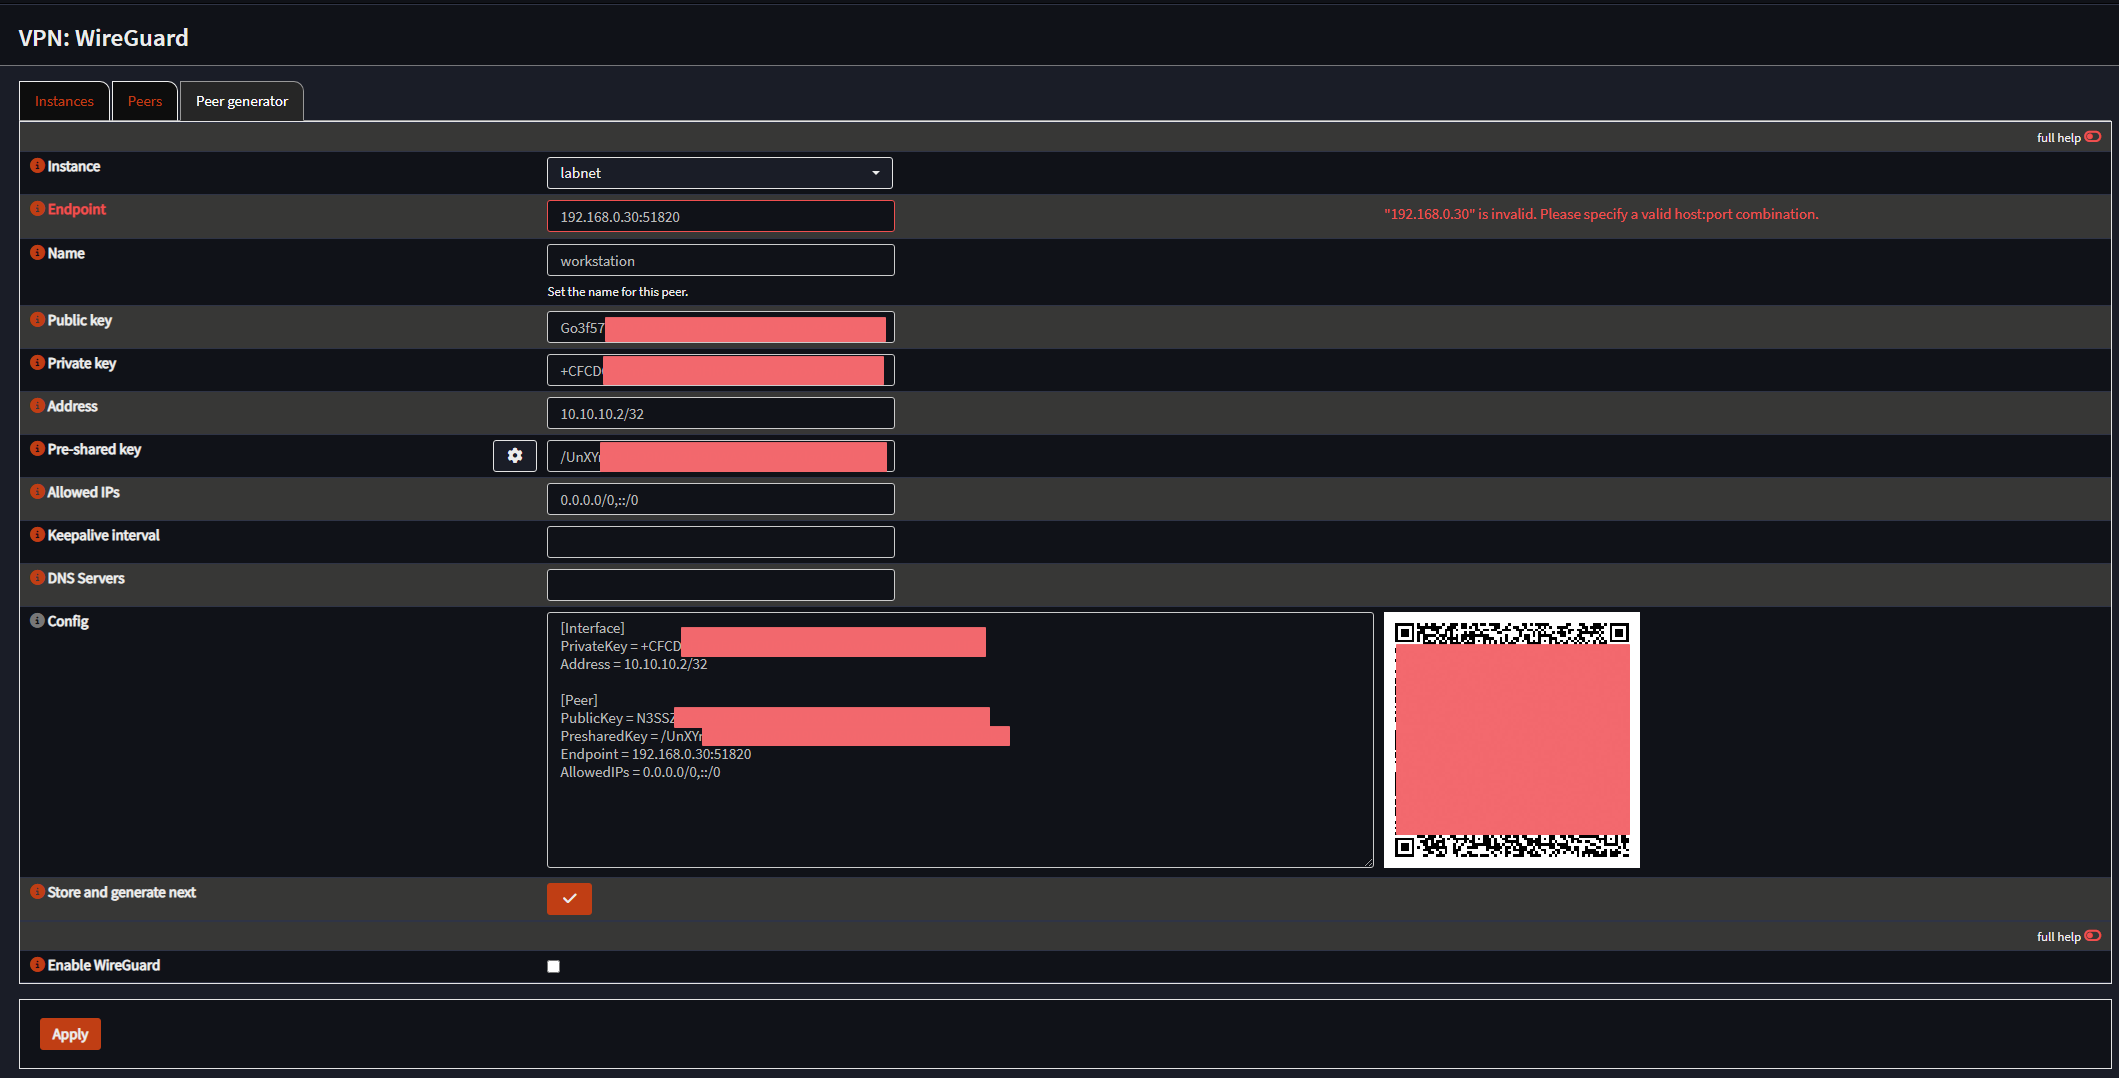Enable the top full help toggle

2092,137
